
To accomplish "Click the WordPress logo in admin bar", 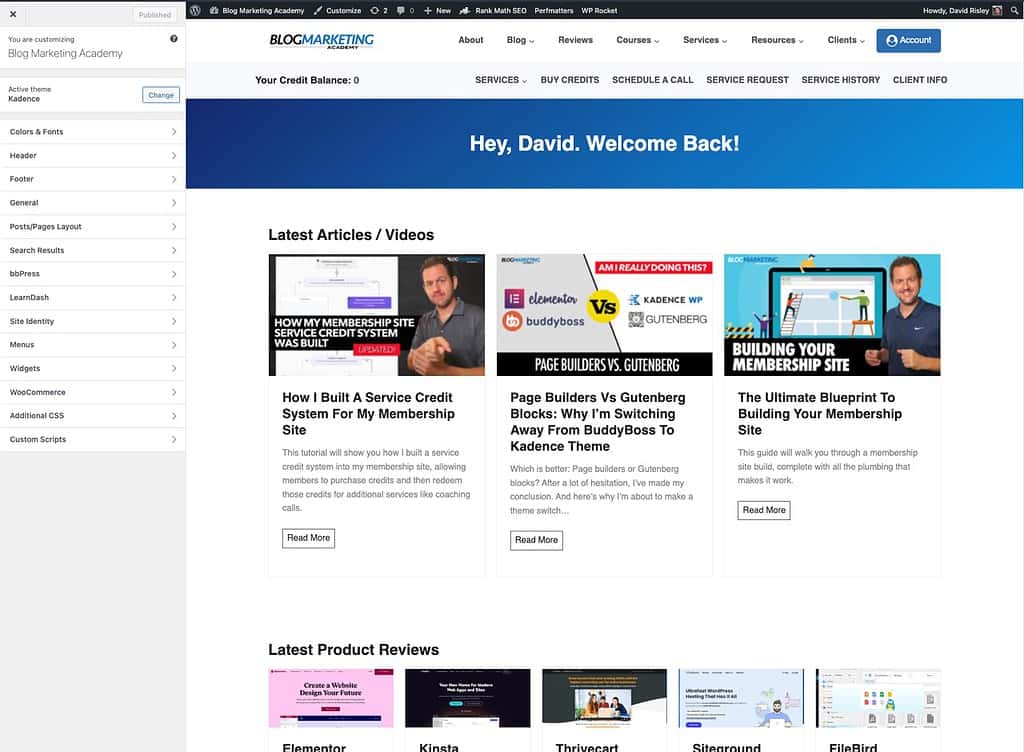I will 195,10.
